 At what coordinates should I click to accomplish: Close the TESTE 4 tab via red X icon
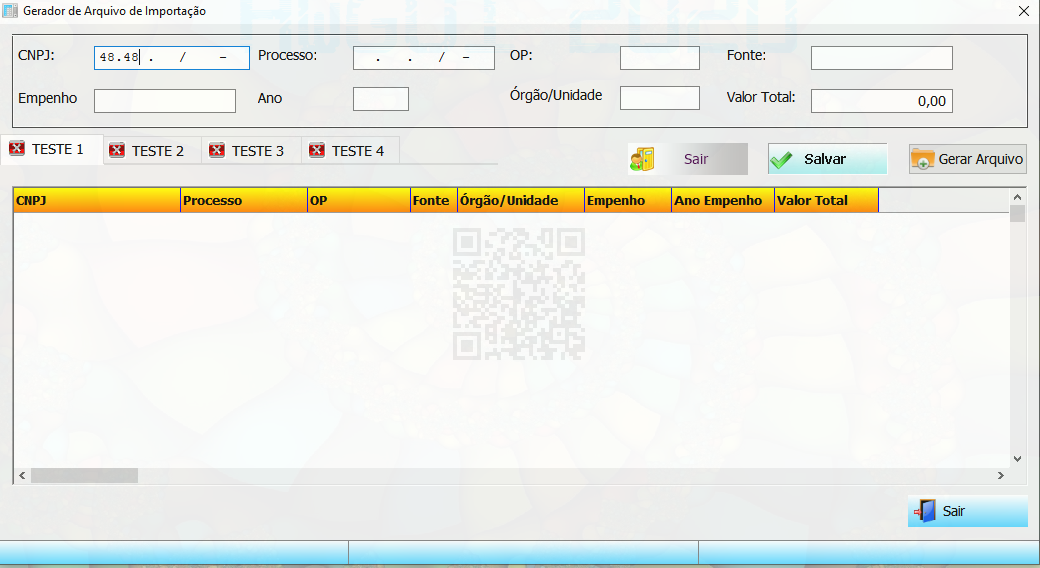tap(317, 151)
